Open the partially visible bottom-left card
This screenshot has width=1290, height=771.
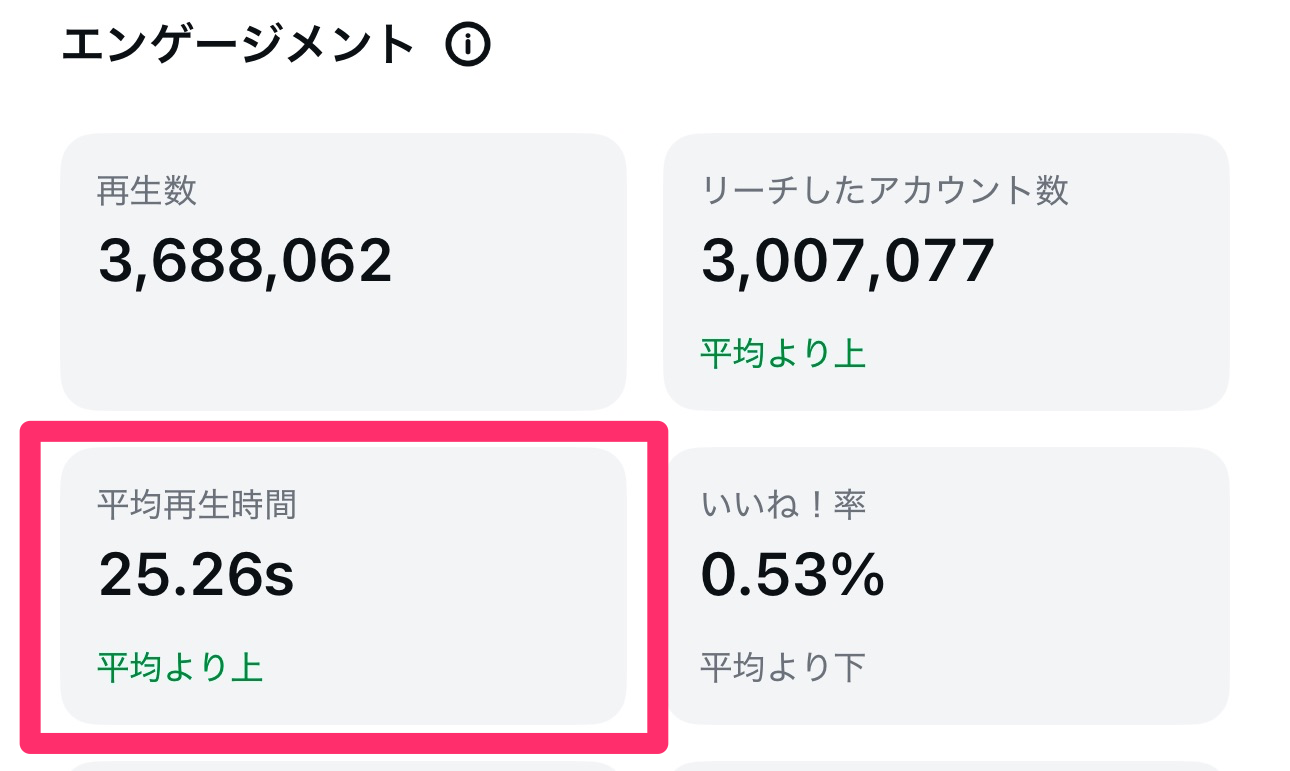pyautogui.click(x=343, y=766)
